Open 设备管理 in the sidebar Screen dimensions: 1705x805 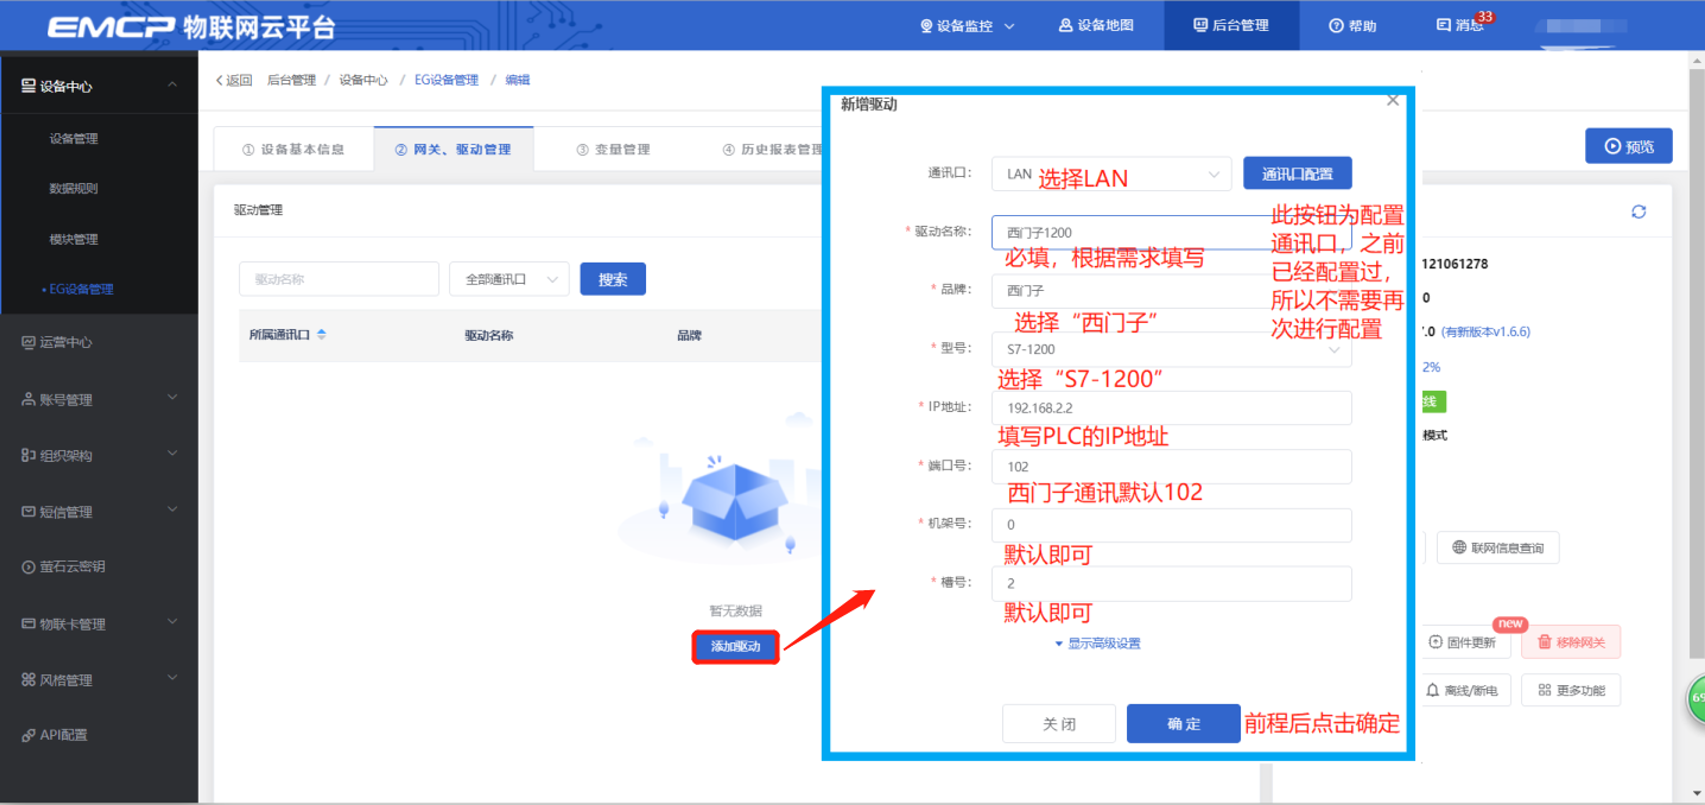click(74, 139)
